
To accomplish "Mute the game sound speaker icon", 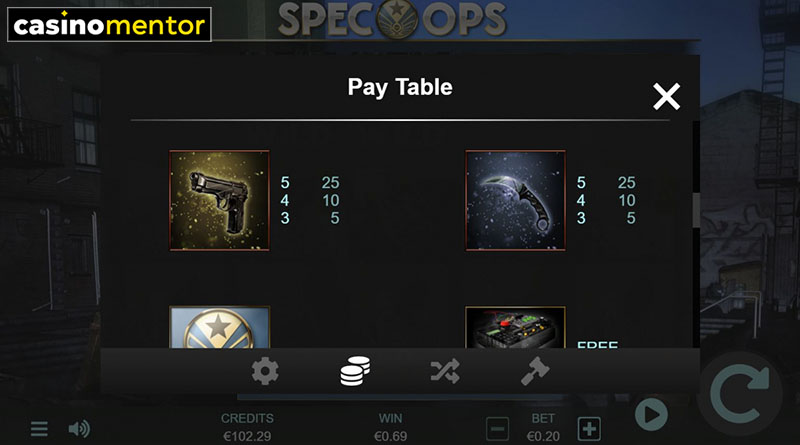I will pyautogui.click(x=79, y=429).
